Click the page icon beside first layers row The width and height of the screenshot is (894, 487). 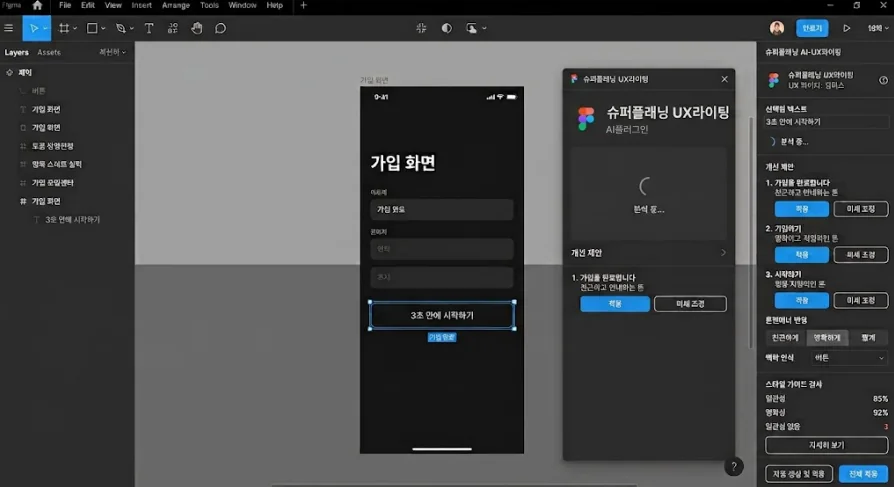pos(9,72)
